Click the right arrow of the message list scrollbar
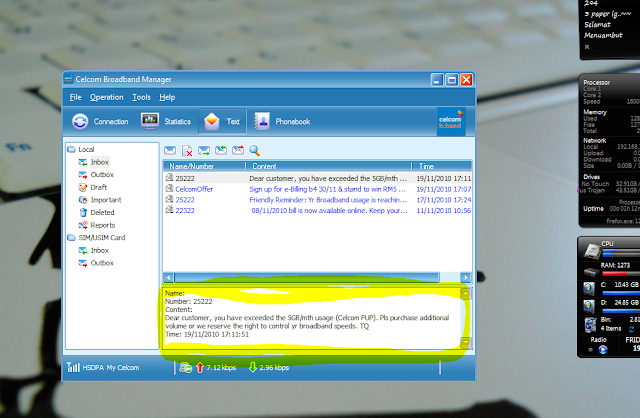640x418 pixels. 466,277
